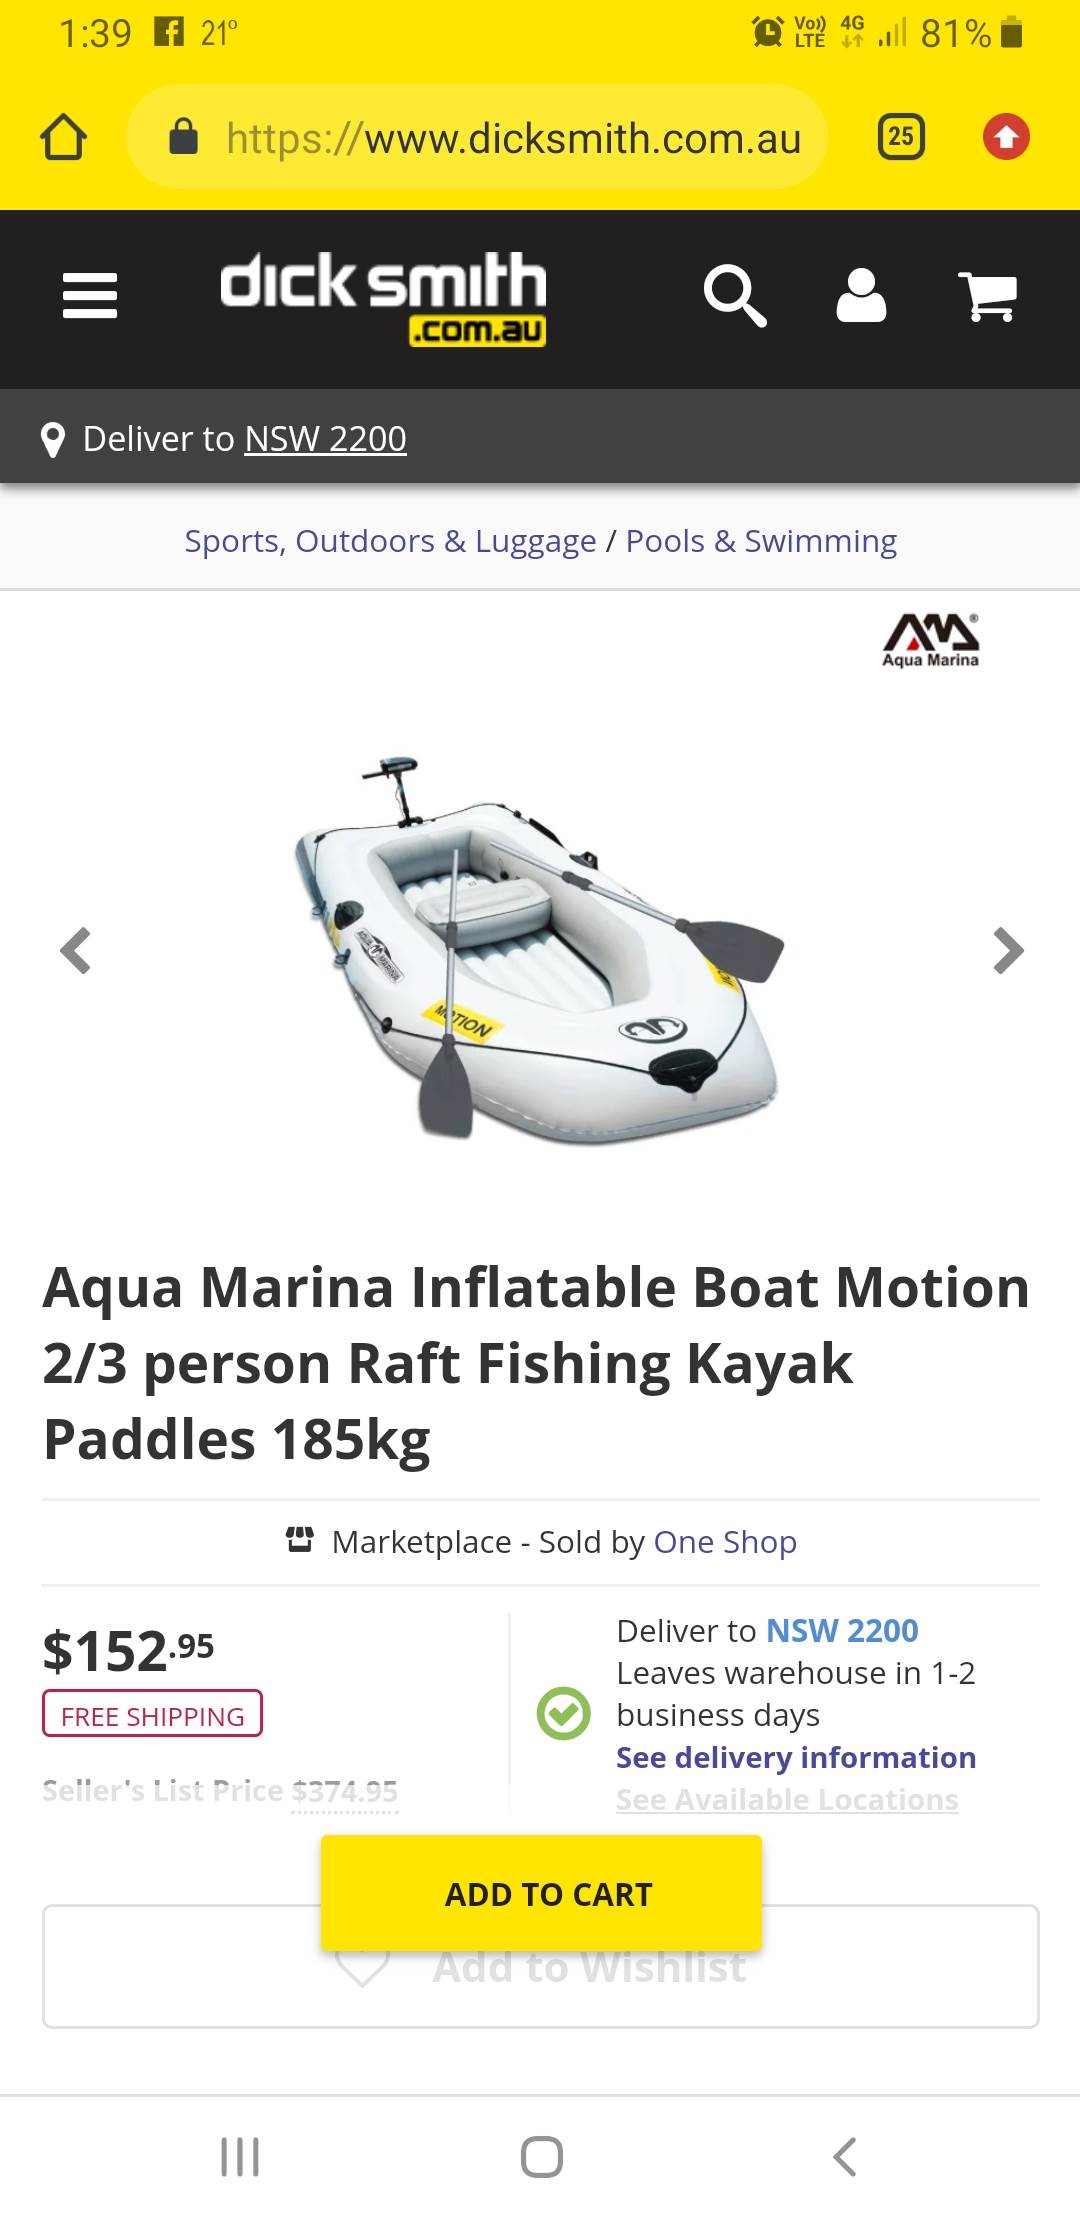
Task: Tap the red upload arrow icon
Action: click(x=1006, y=137)
